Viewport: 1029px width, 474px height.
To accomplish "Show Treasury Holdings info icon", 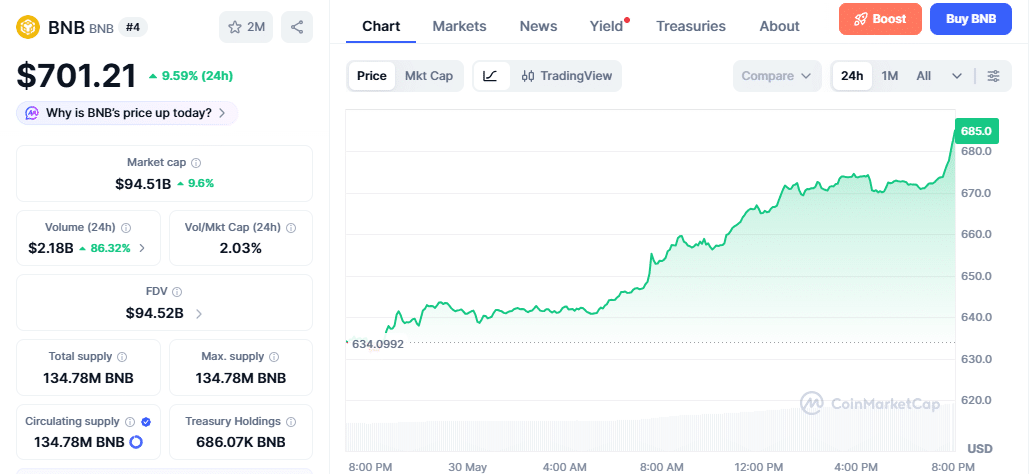I will pyautogui.click(x=291, y=421).
